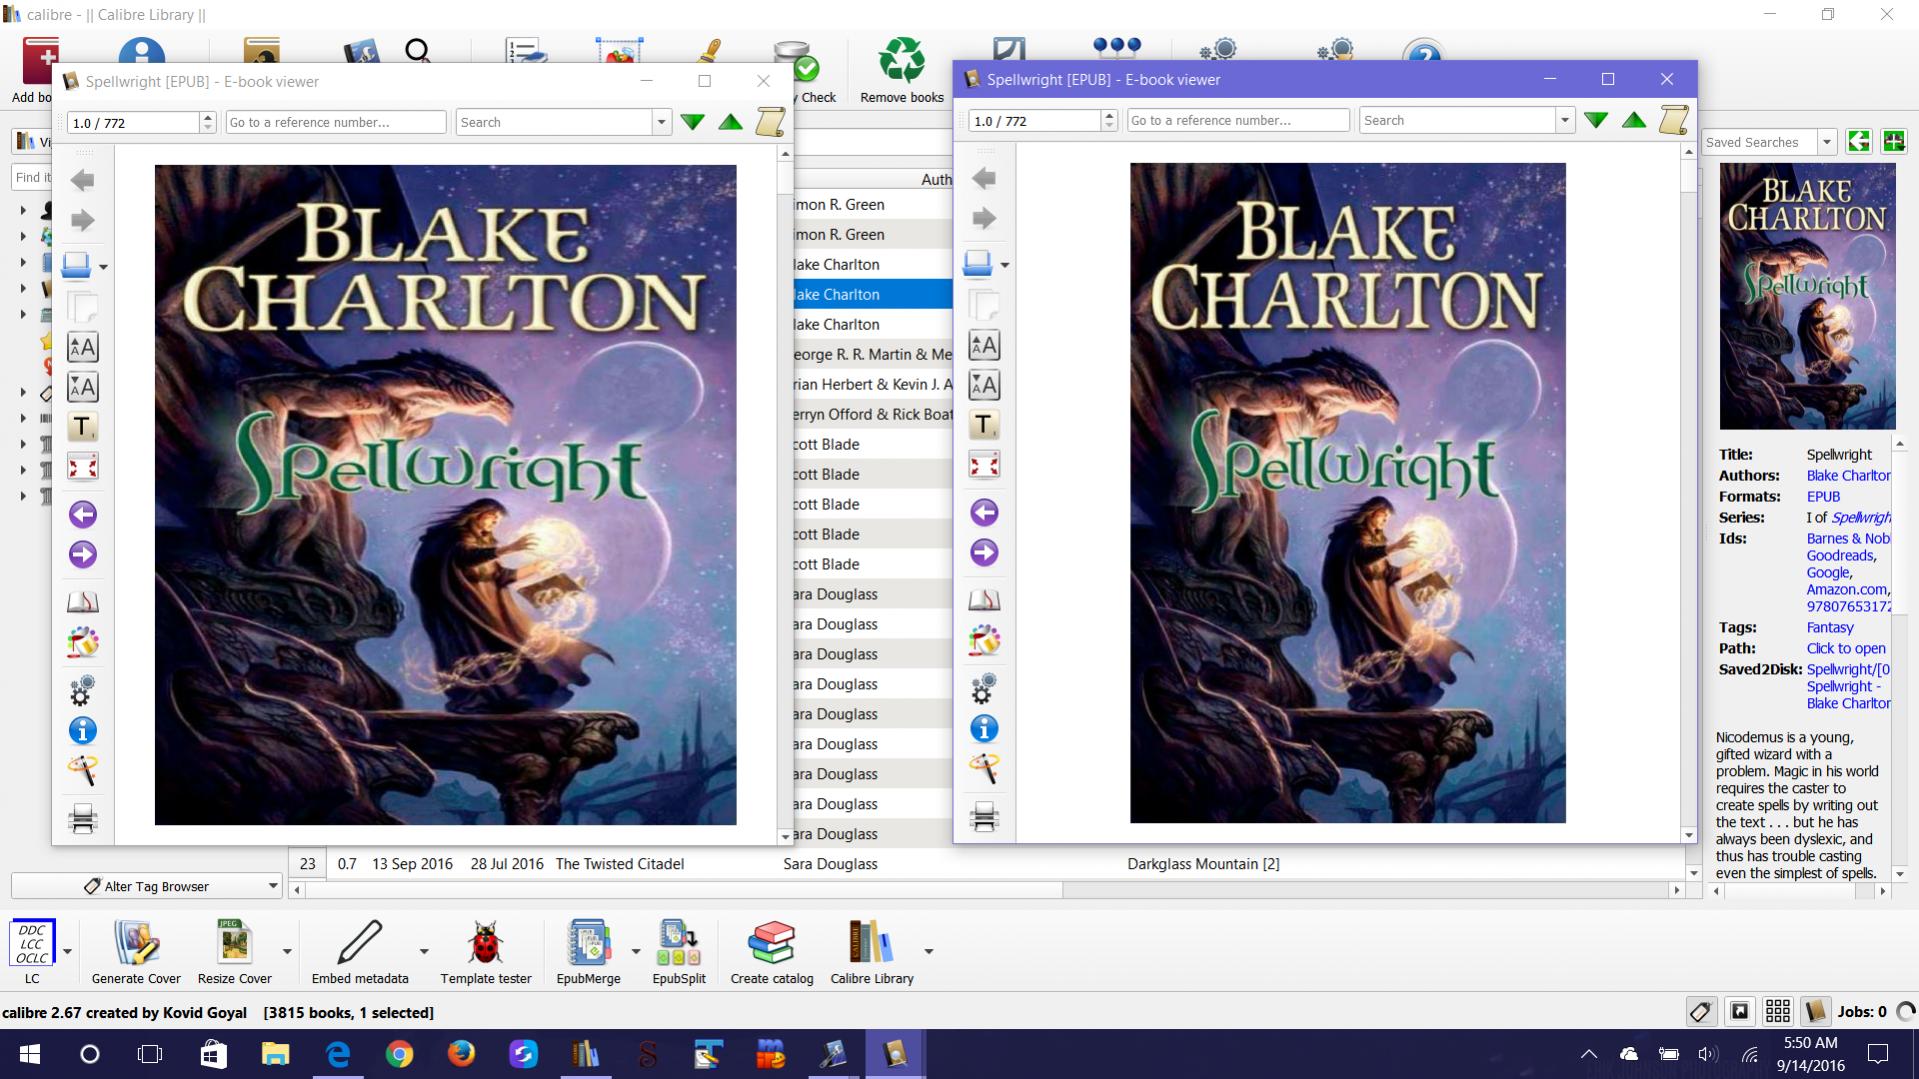This screenshot has width=1919, height=1079.
Task: Show book metadata info in left viewer
Action: click(x=83, y=731)
